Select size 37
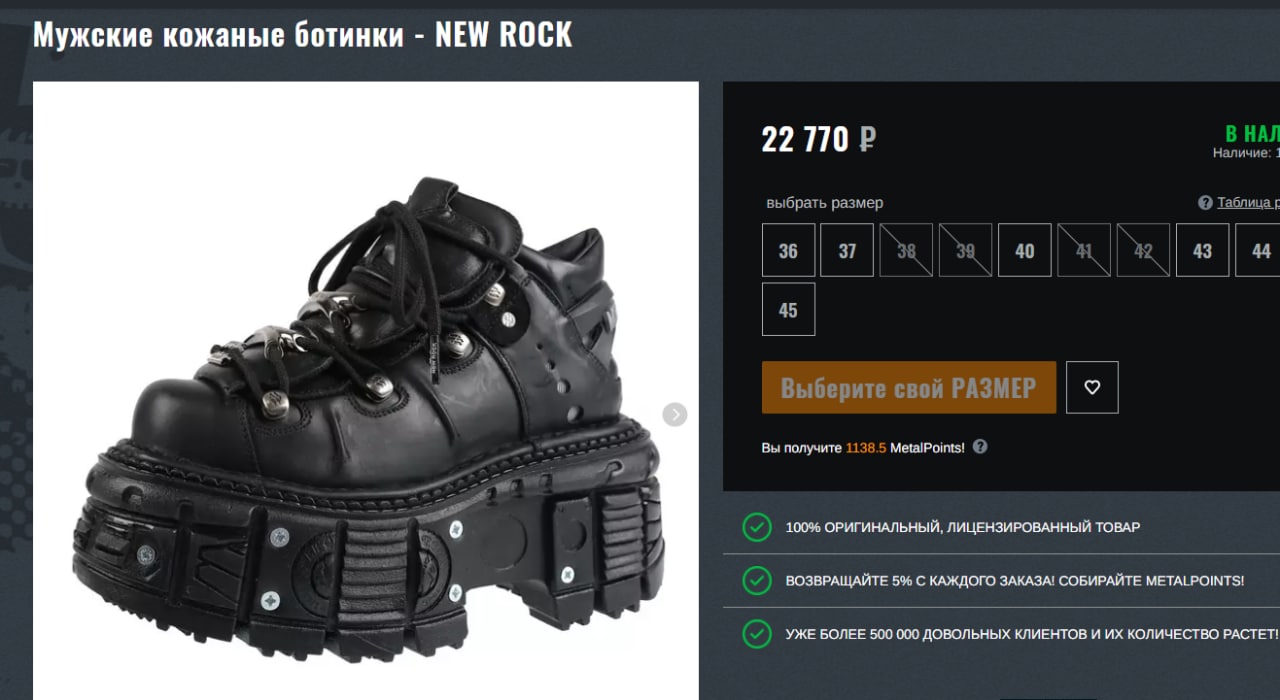The image size is (1280, 700). pos(847,250)
